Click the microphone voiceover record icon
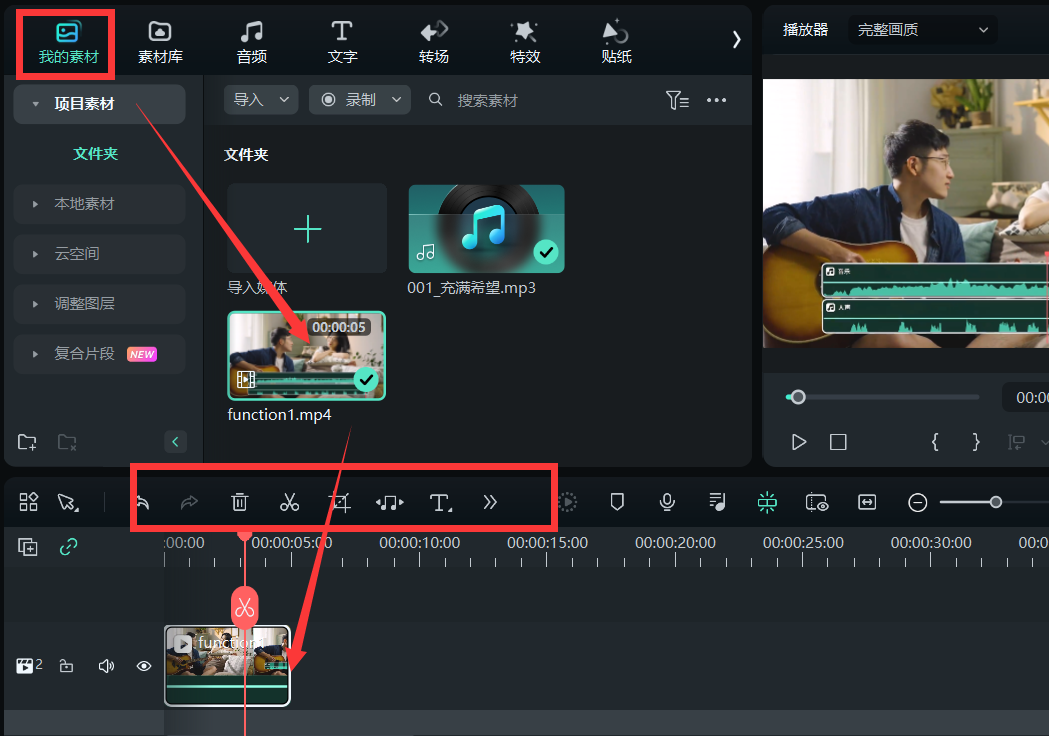 667,502
